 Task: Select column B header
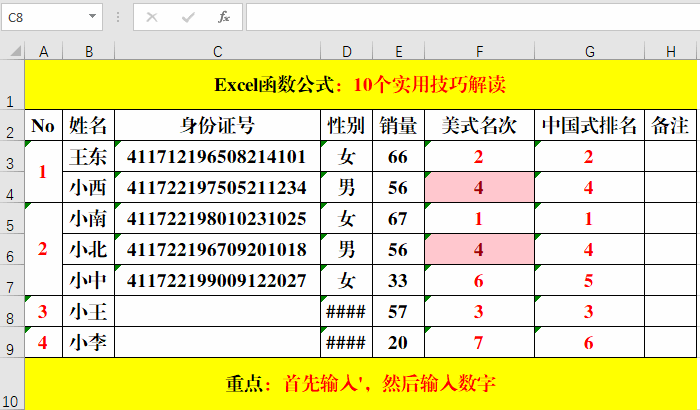point(89,51)
